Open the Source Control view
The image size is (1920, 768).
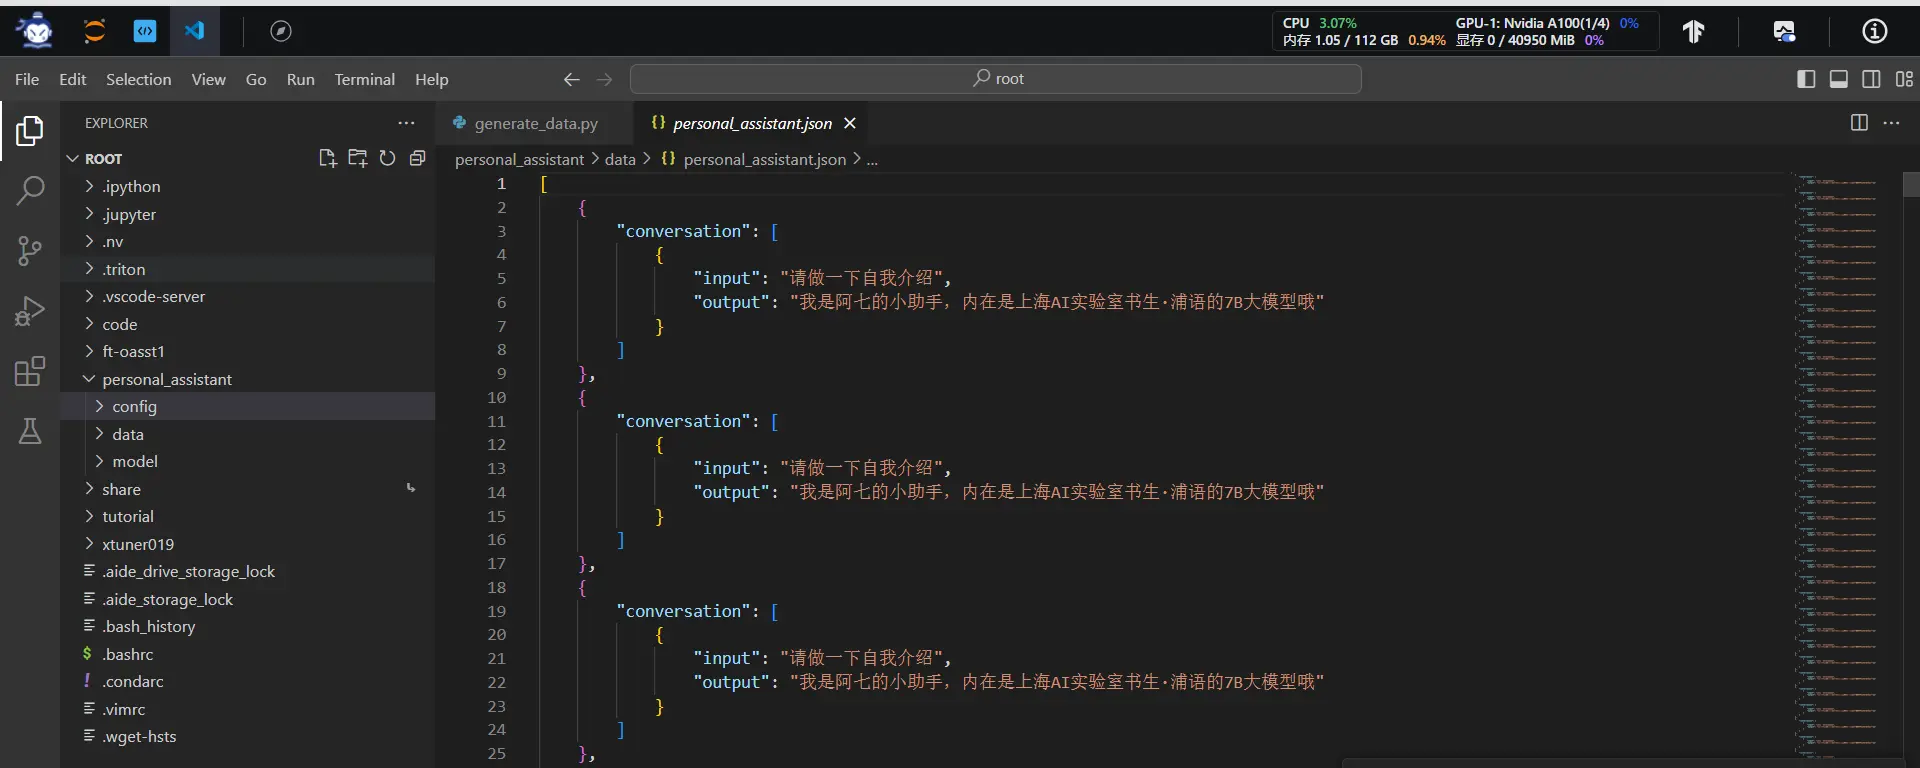point(30,251)
